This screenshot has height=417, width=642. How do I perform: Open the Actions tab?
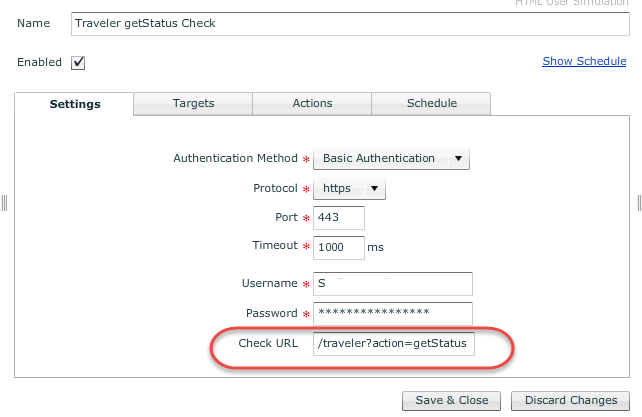pos(312,103)
